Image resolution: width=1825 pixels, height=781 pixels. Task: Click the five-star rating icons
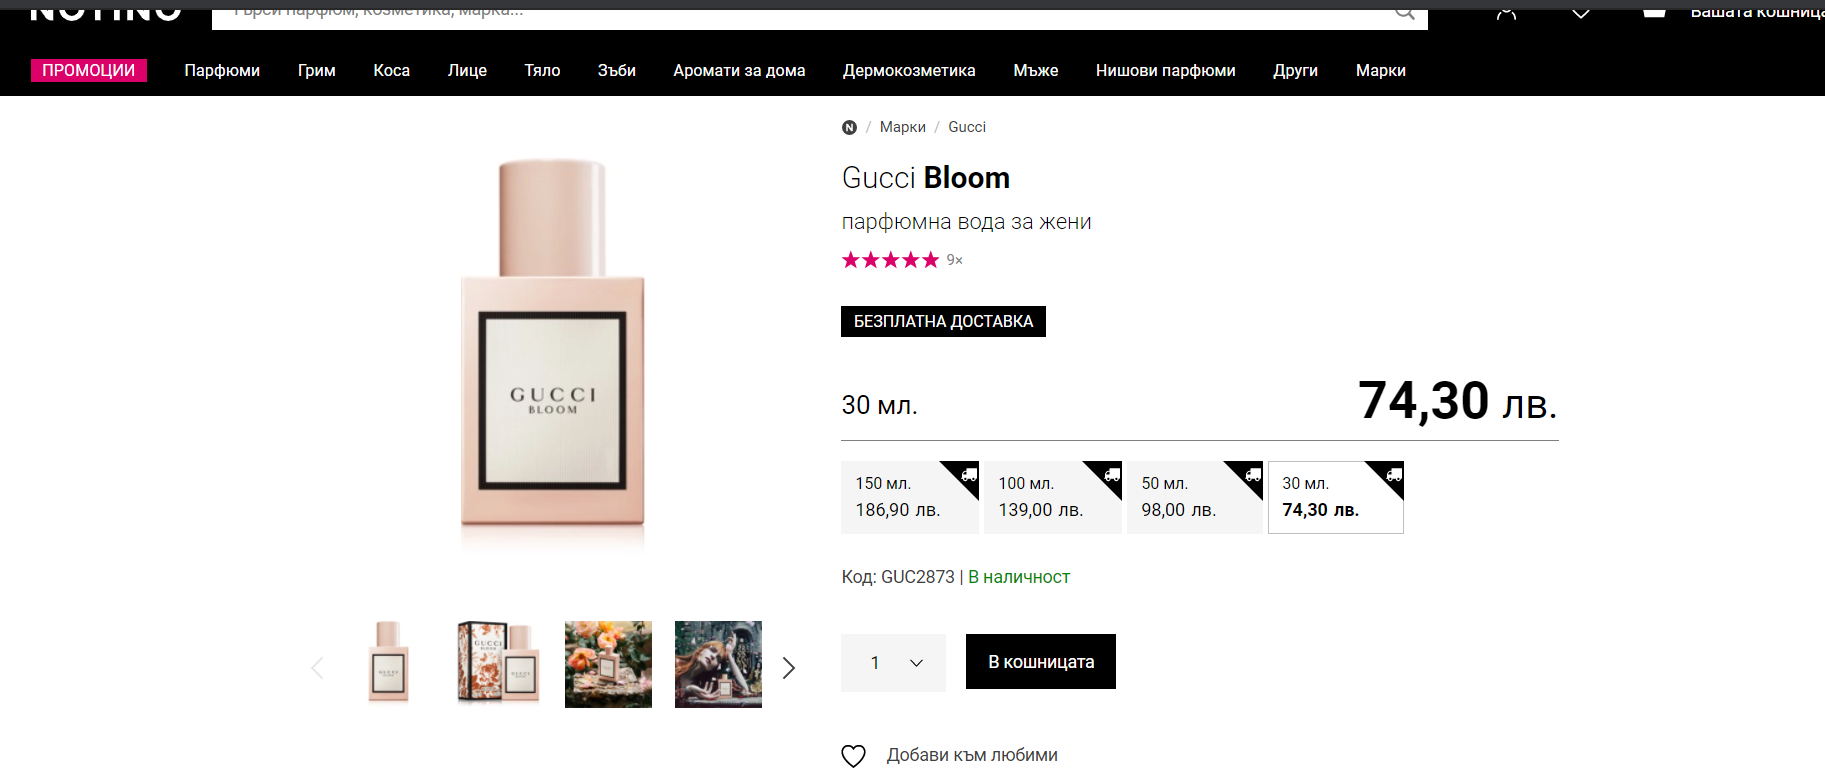pos(890,260)
